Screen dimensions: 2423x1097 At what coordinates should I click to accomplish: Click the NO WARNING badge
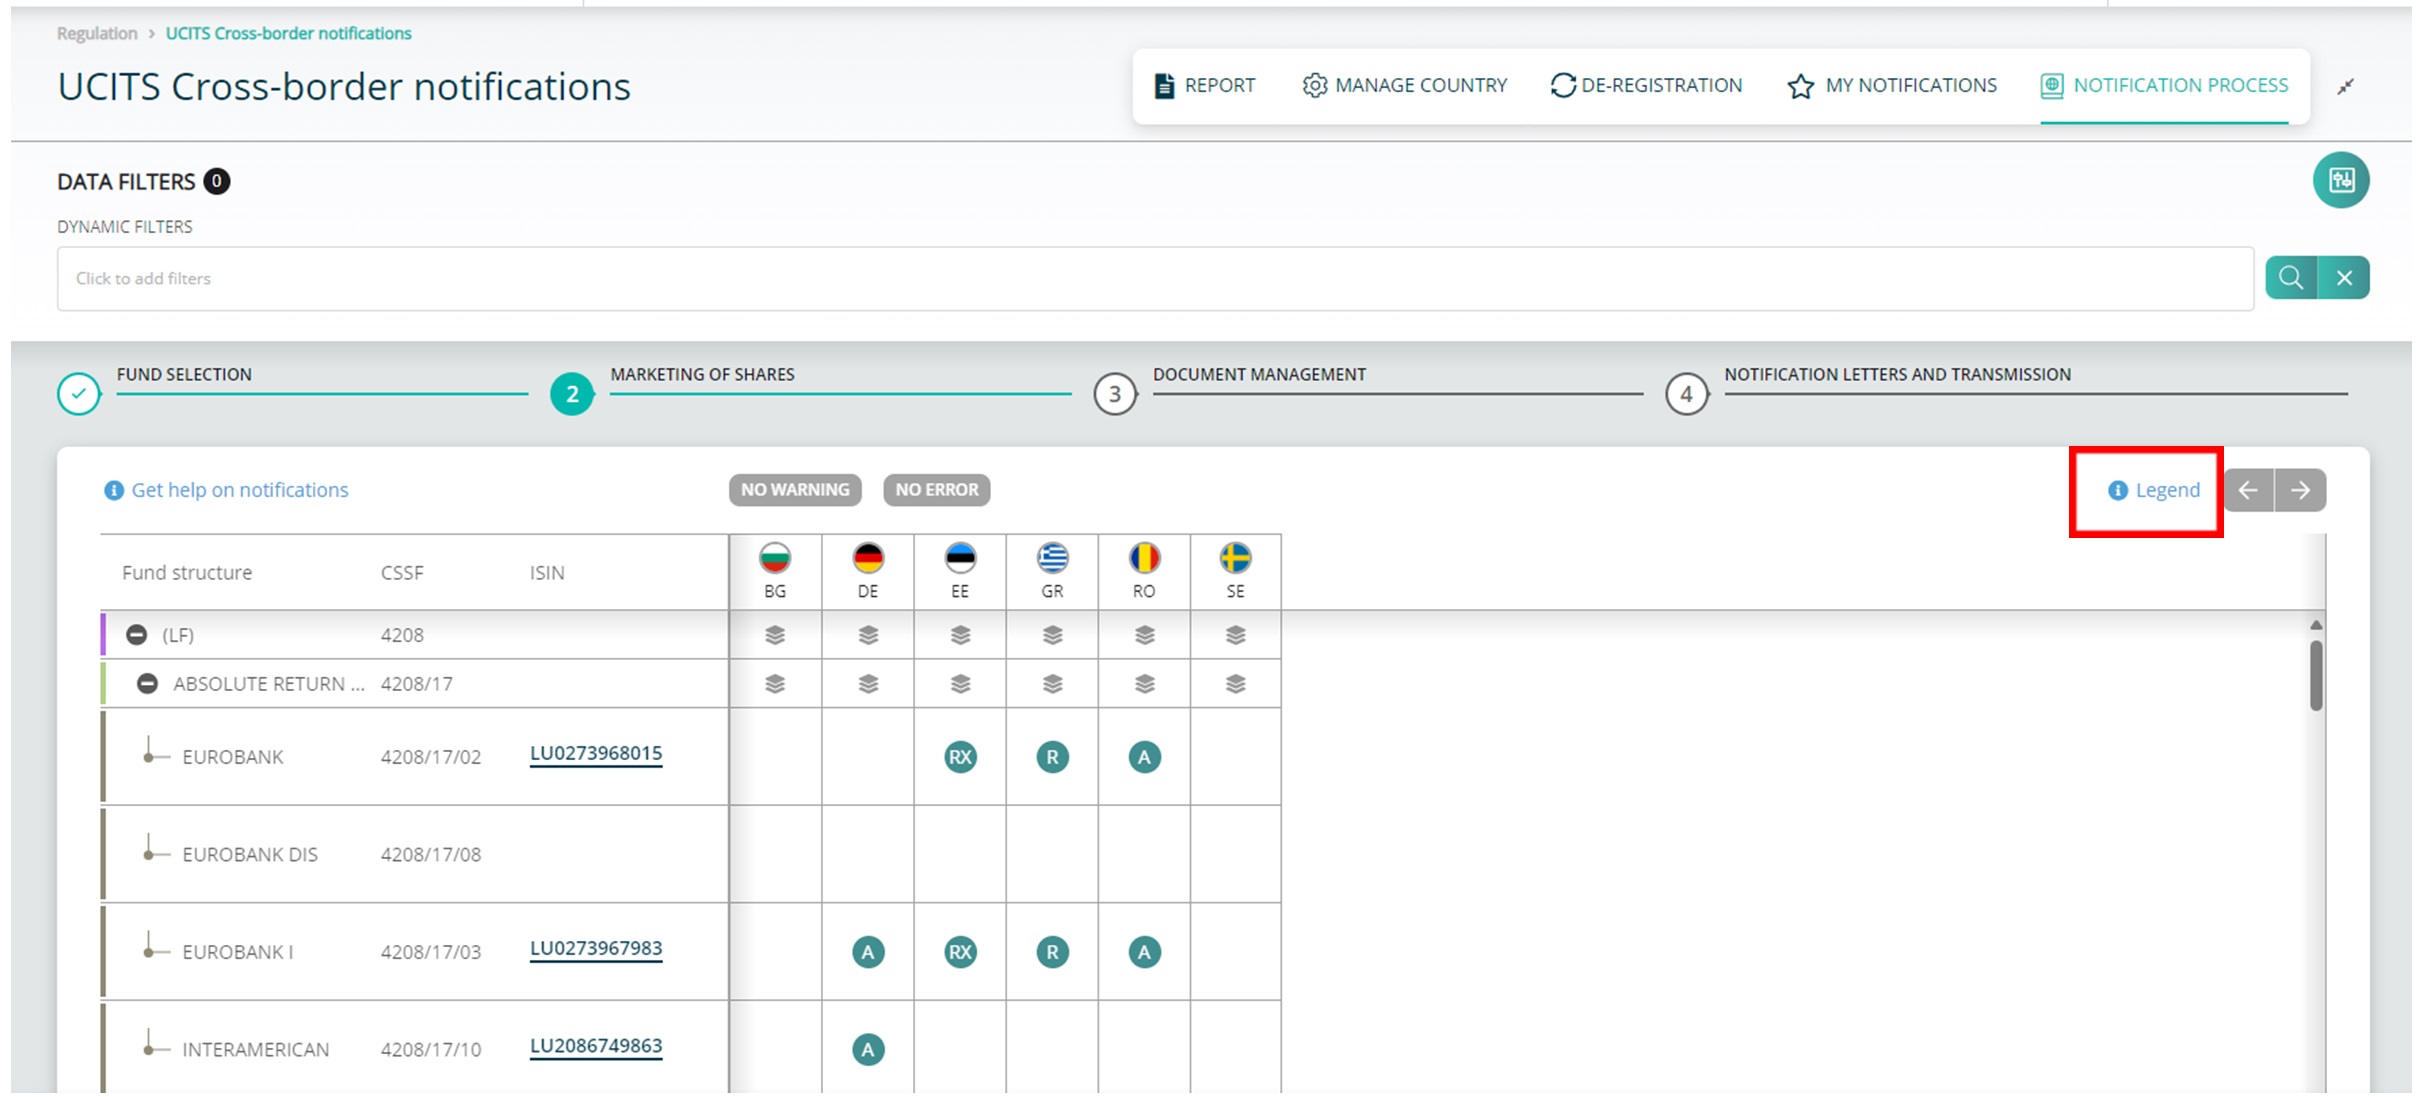click(795, 490)
